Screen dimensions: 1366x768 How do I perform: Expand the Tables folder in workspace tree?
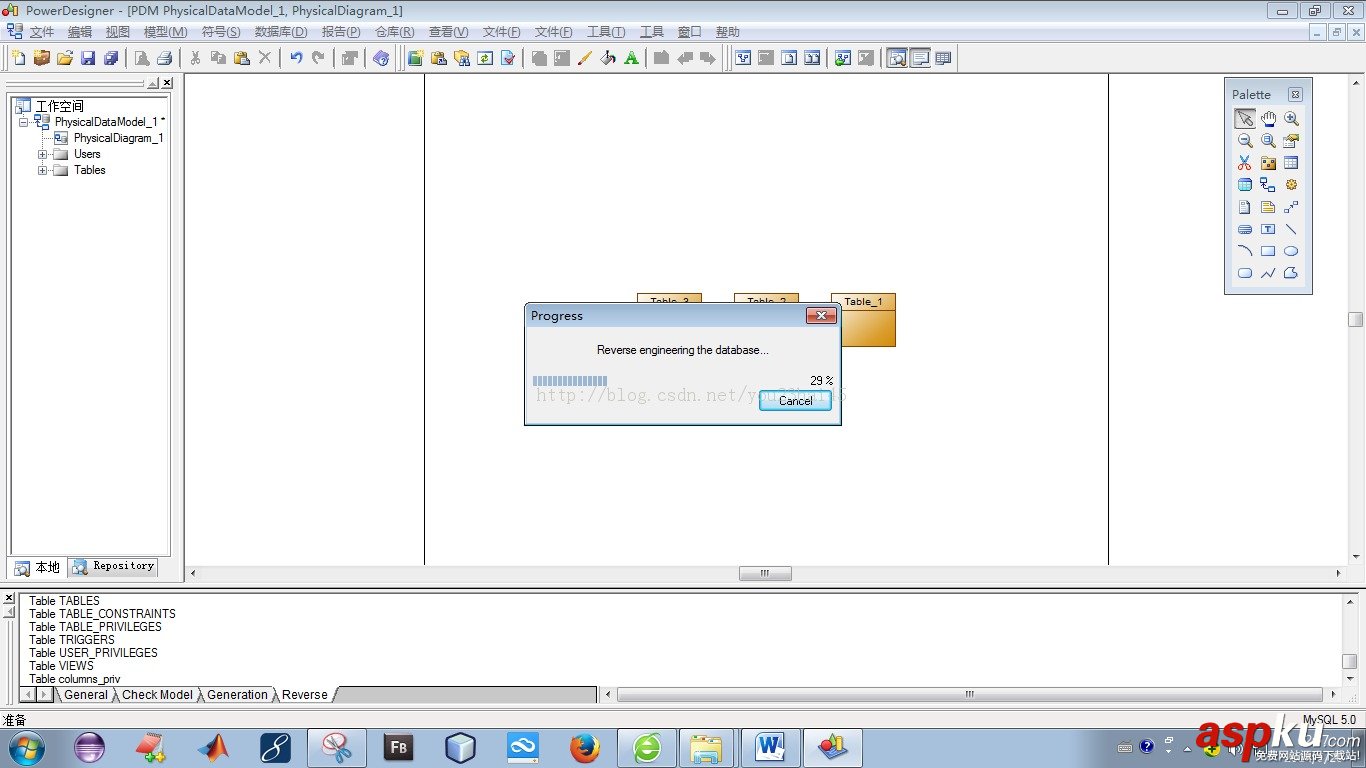pyautogui.click(x=43, y=170)
